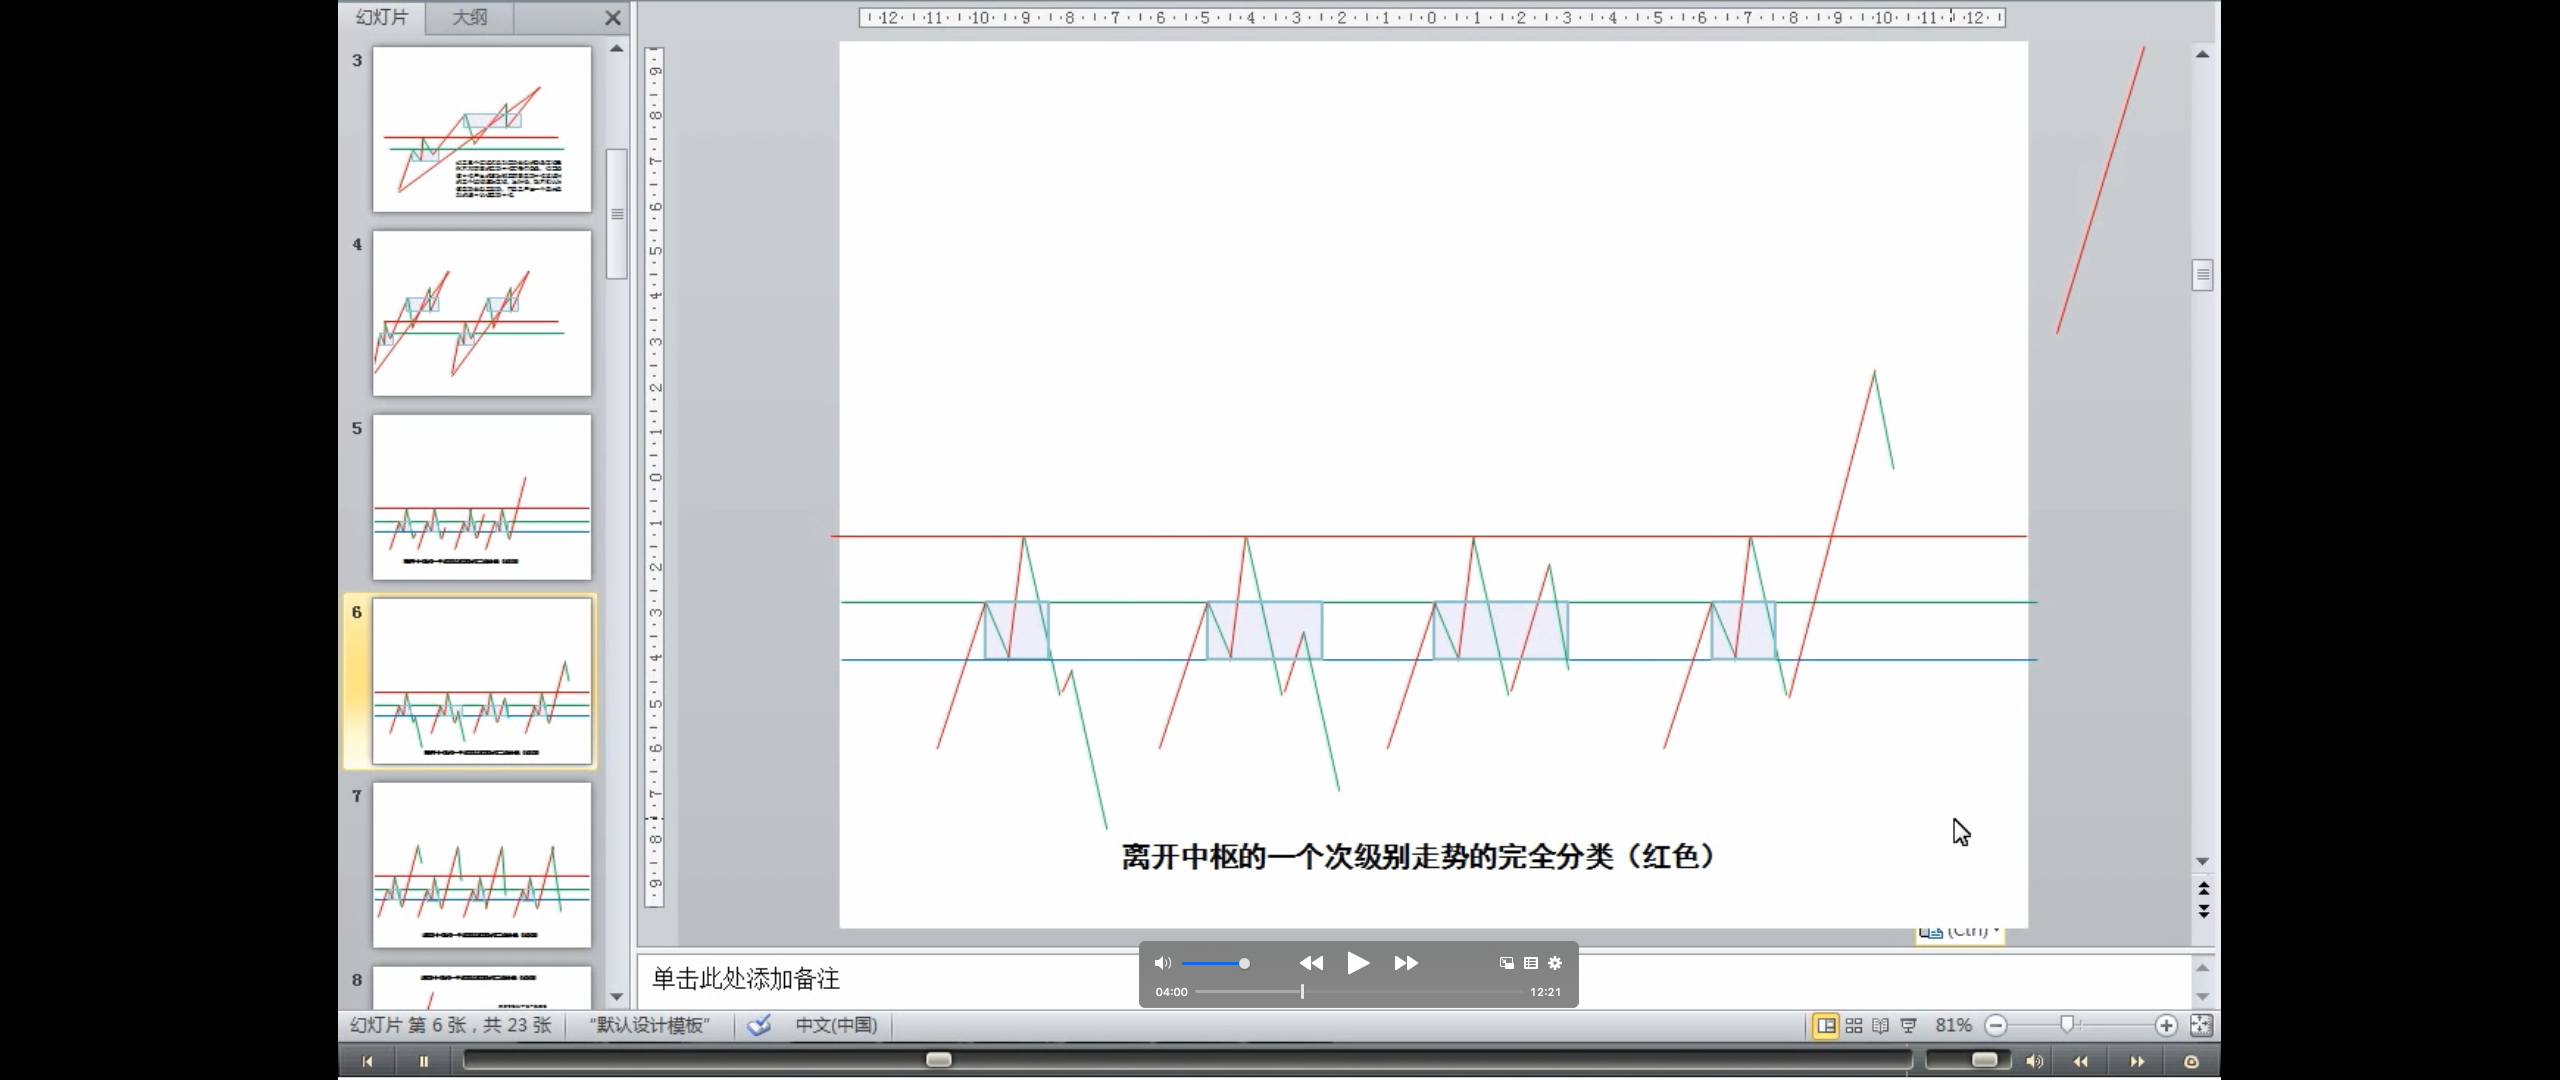The image size is (2560, 1080).
Task: Select slide 8 thumbnail
Action: pos(482,987)
